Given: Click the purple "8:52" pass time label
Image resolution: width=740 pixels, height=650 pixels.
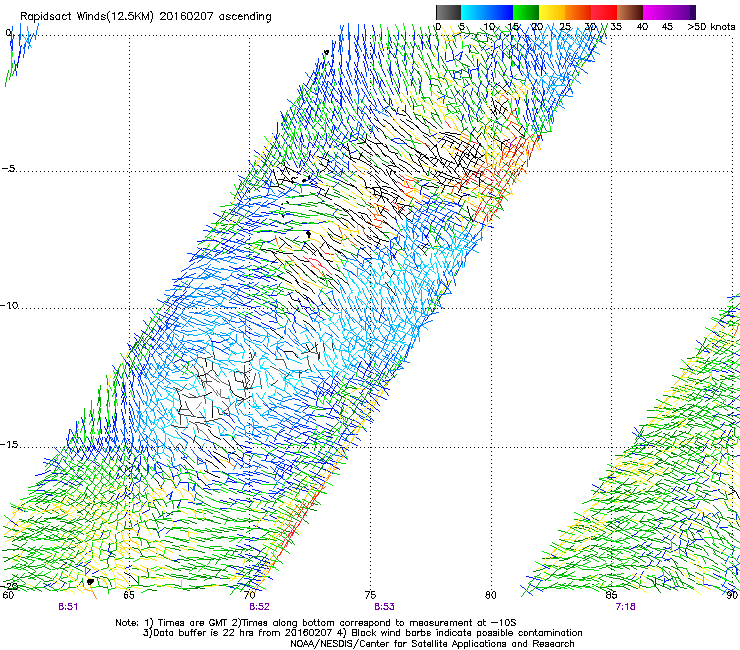Looking at the screenshot, I should tap(259, 607).
